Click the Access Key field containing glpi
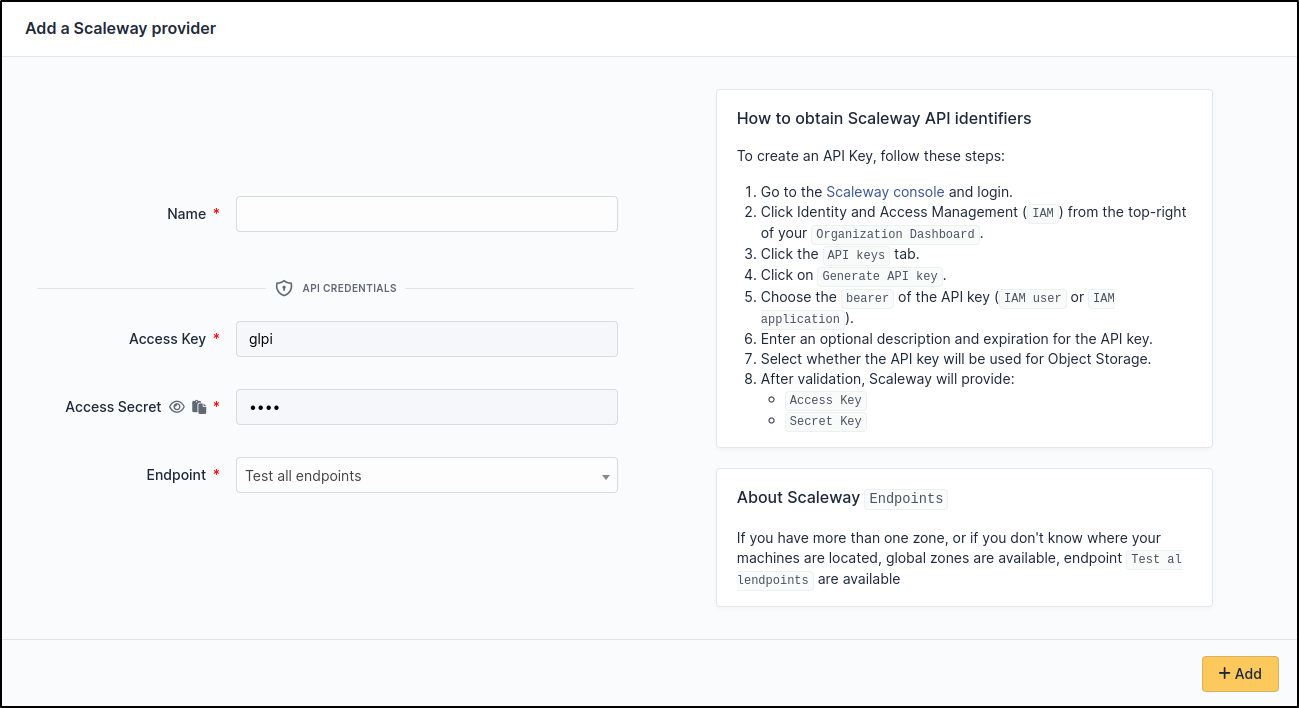 pos(426,339)
